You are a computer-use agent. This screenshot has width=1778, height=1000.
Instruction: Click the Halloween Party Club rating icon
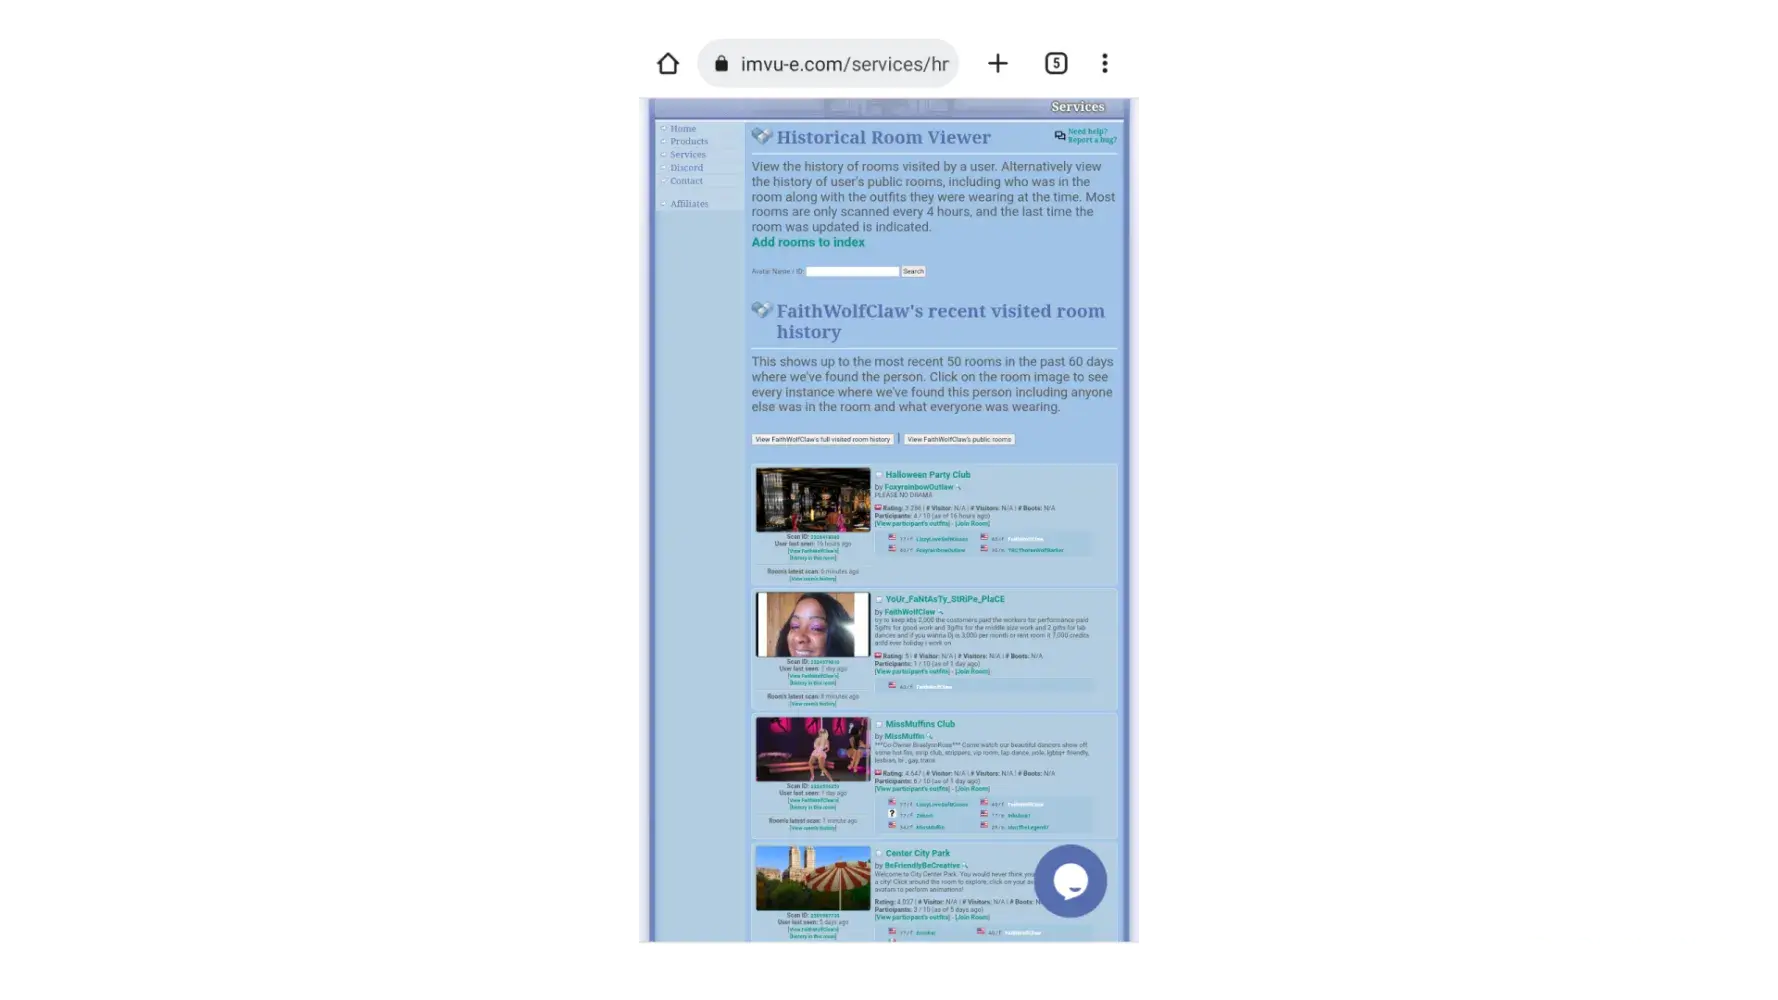coord(878,508)
